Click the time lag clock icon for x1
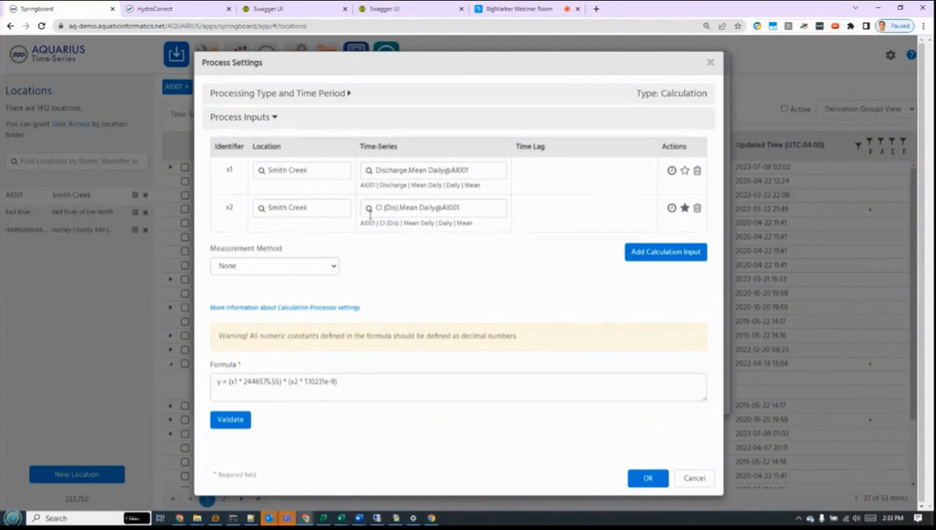 coord(672,171)
